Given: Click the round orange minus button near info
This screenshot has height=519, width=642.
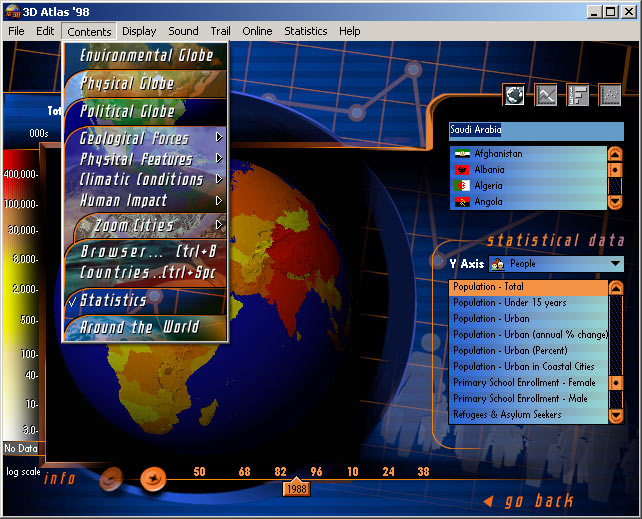Looking at the screenshot, I should (x=111, y=479).
